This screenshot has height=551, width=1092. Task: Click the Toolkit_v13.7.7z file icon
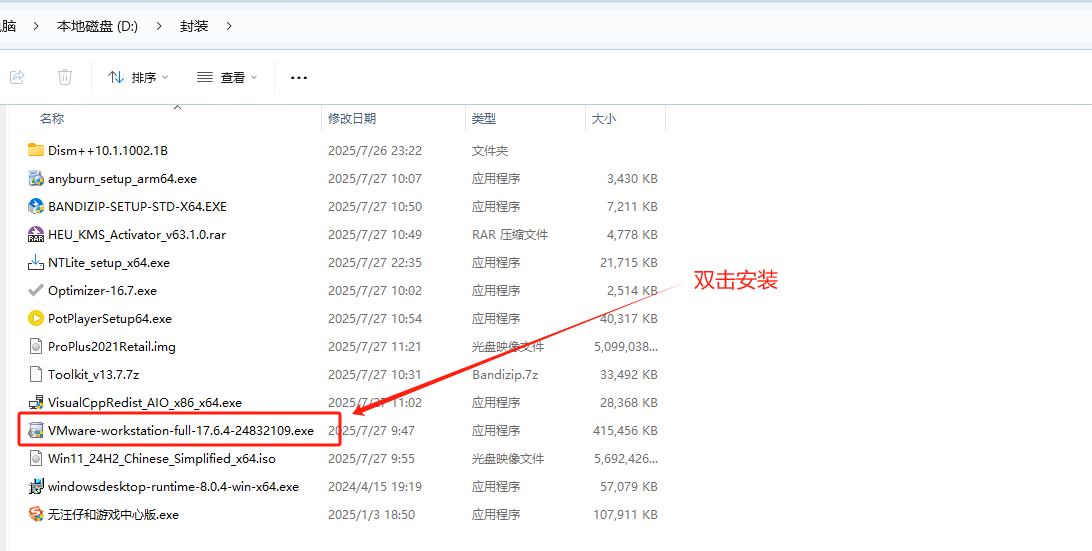click(36, 374)
